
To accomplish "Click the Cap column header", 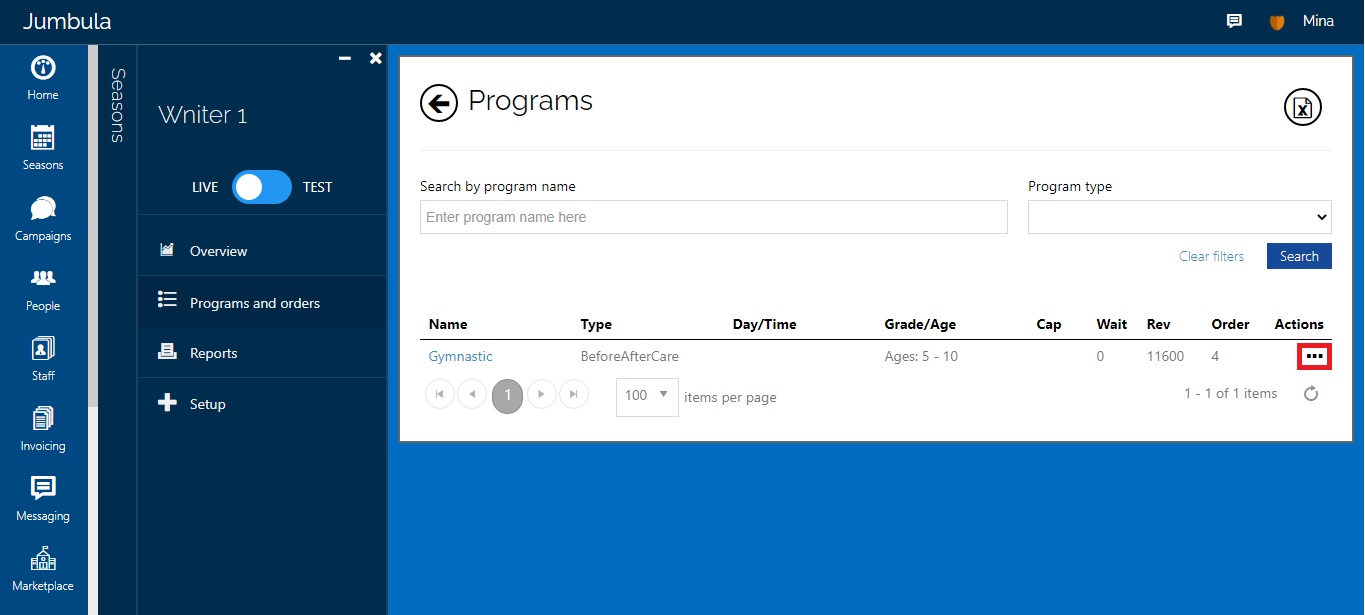I will tap(1049, 324).
